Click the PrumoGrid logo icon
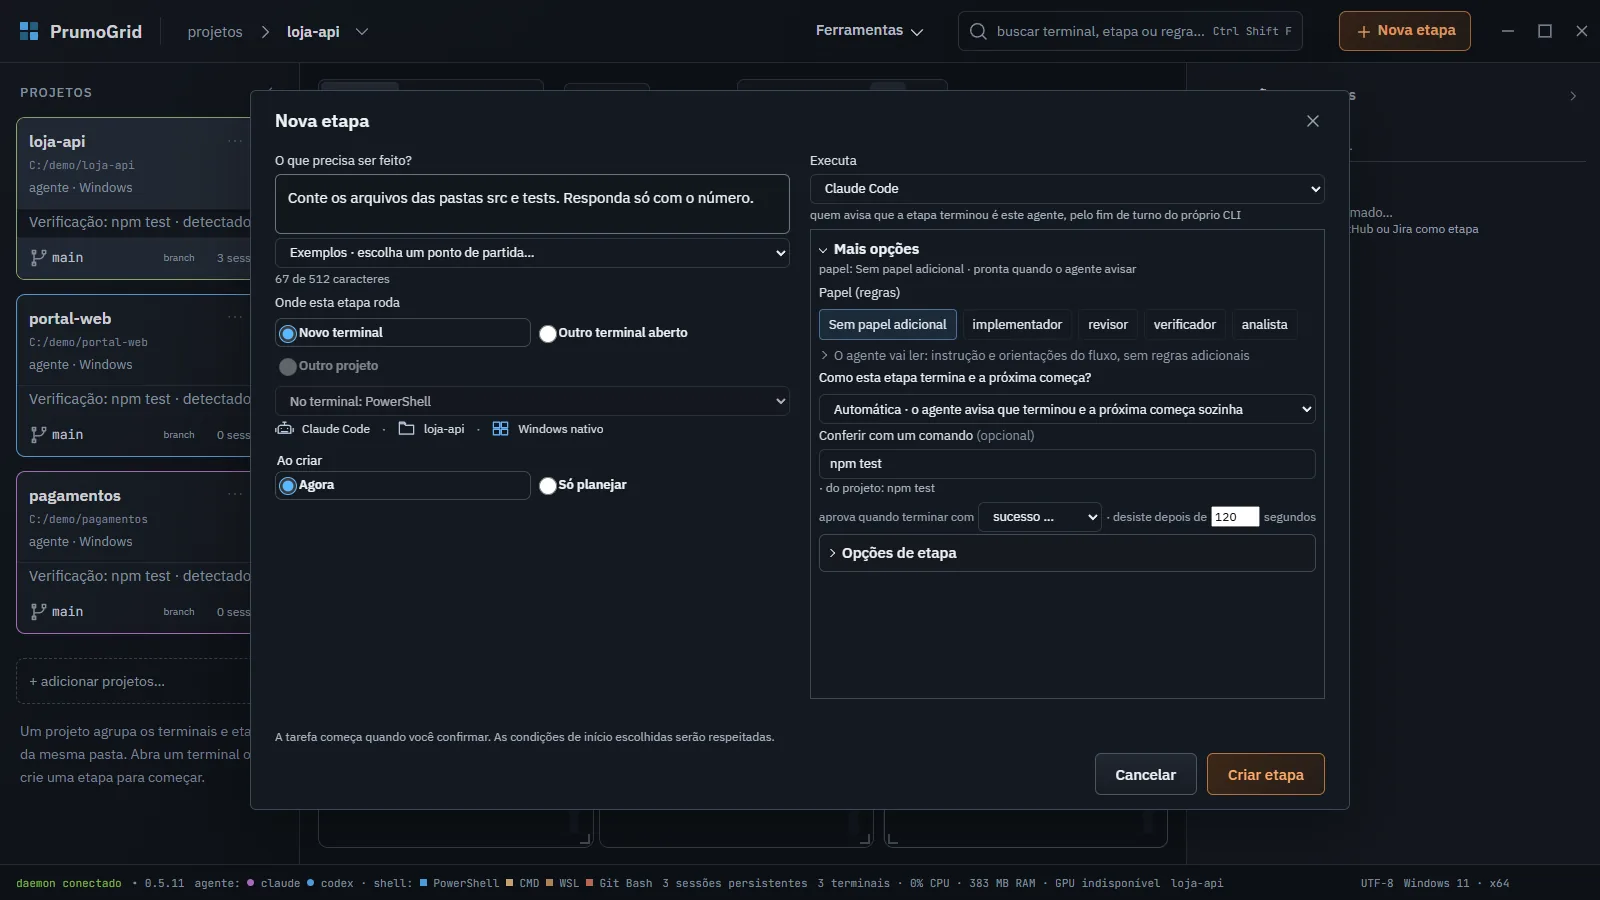 (29, 31)
